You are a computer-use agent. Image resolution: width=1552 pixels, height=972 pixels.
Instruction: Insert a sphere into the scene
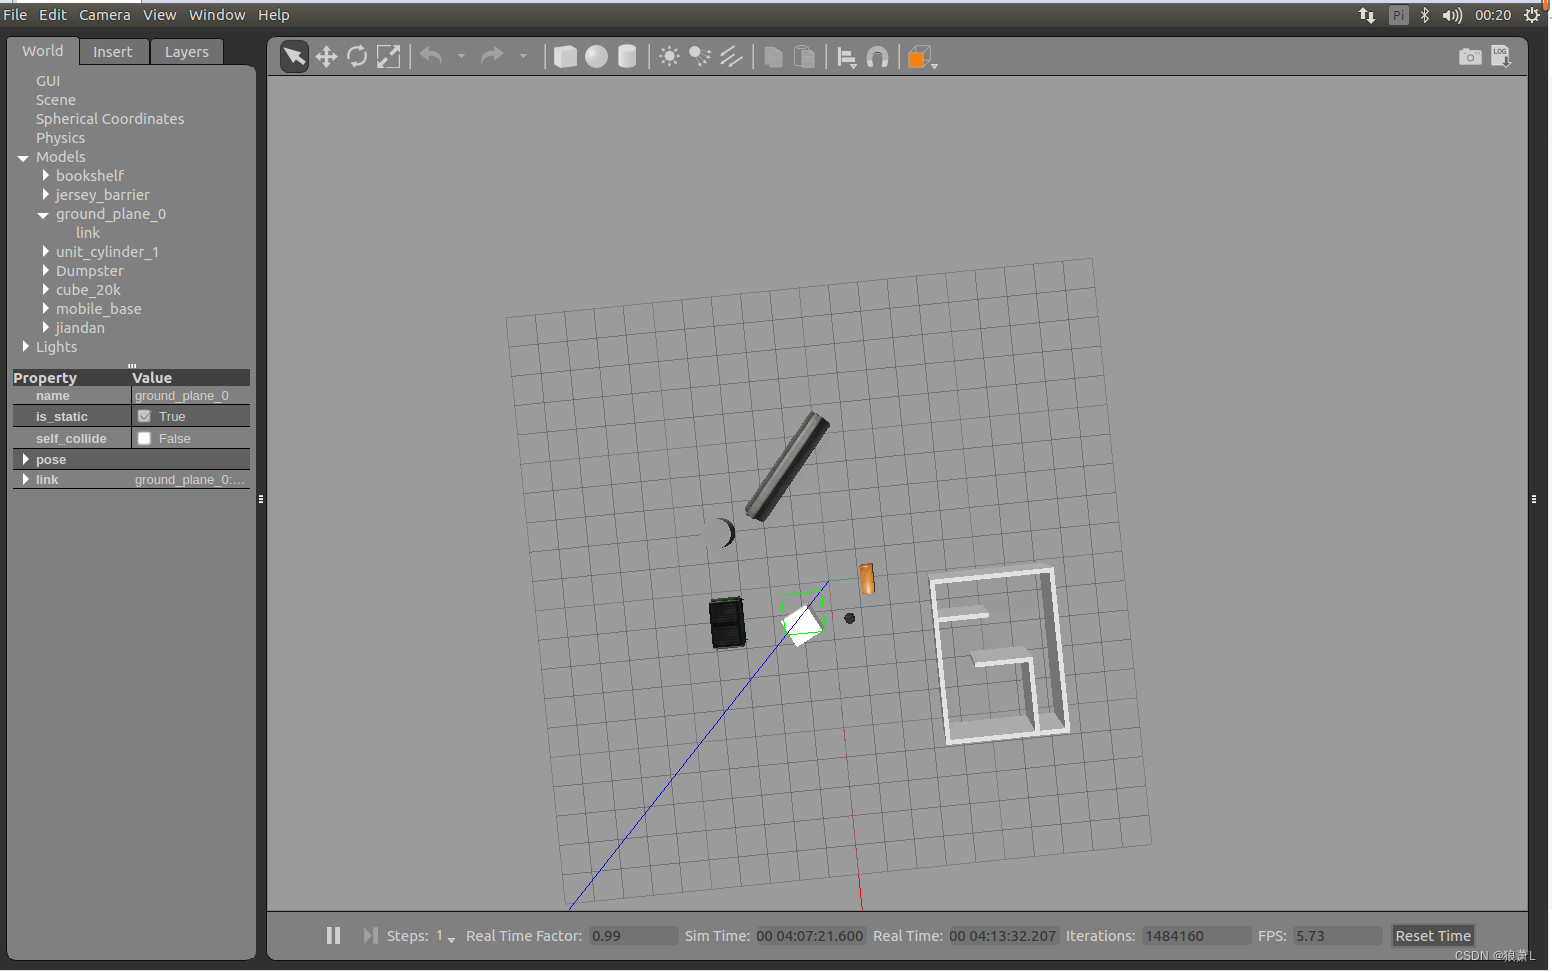[x=596, y=56]
